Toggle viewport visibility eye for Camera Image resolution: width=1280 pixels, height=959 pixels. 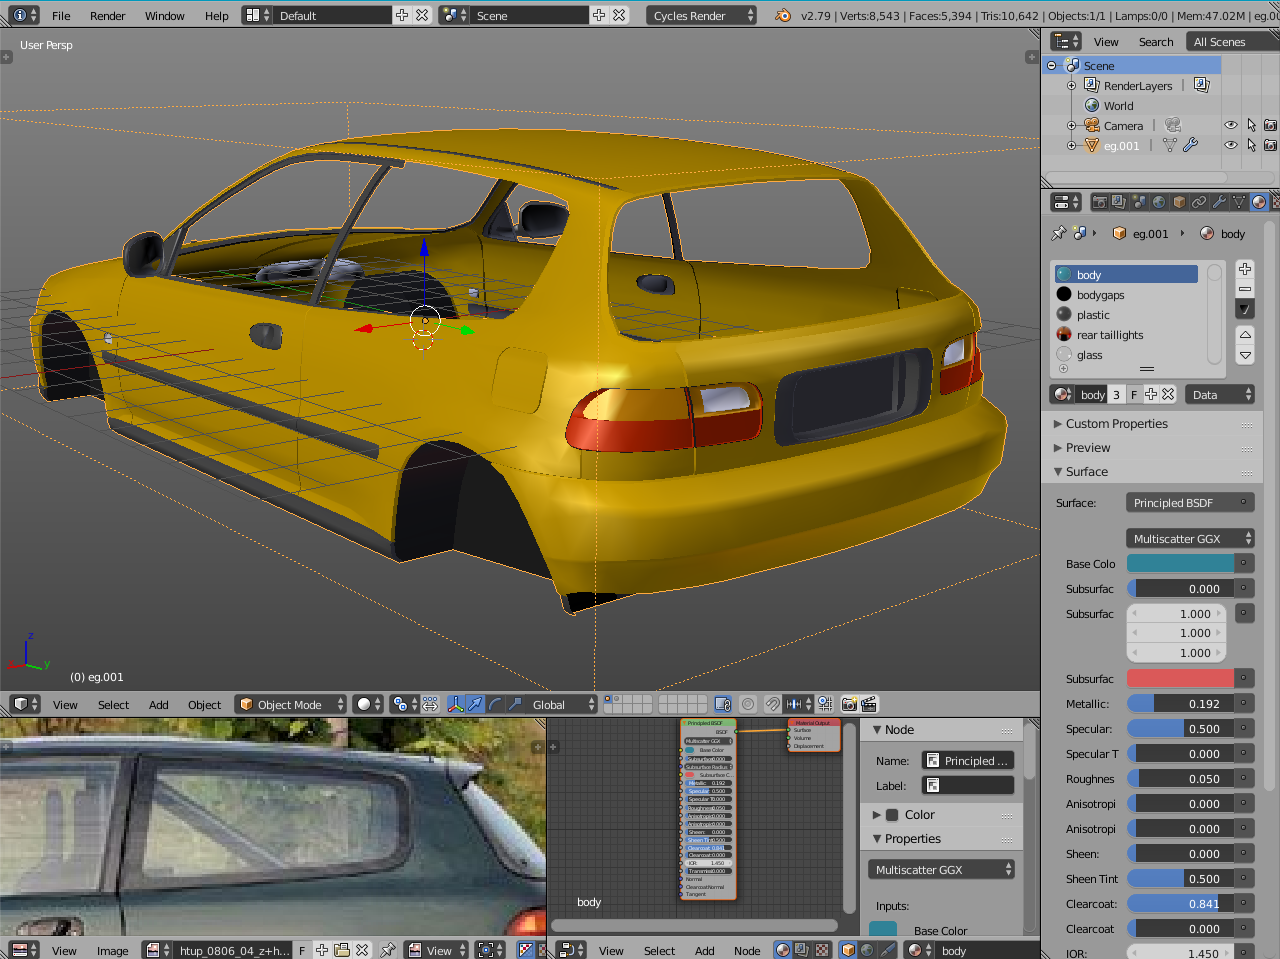click(x=1231, y=125)
